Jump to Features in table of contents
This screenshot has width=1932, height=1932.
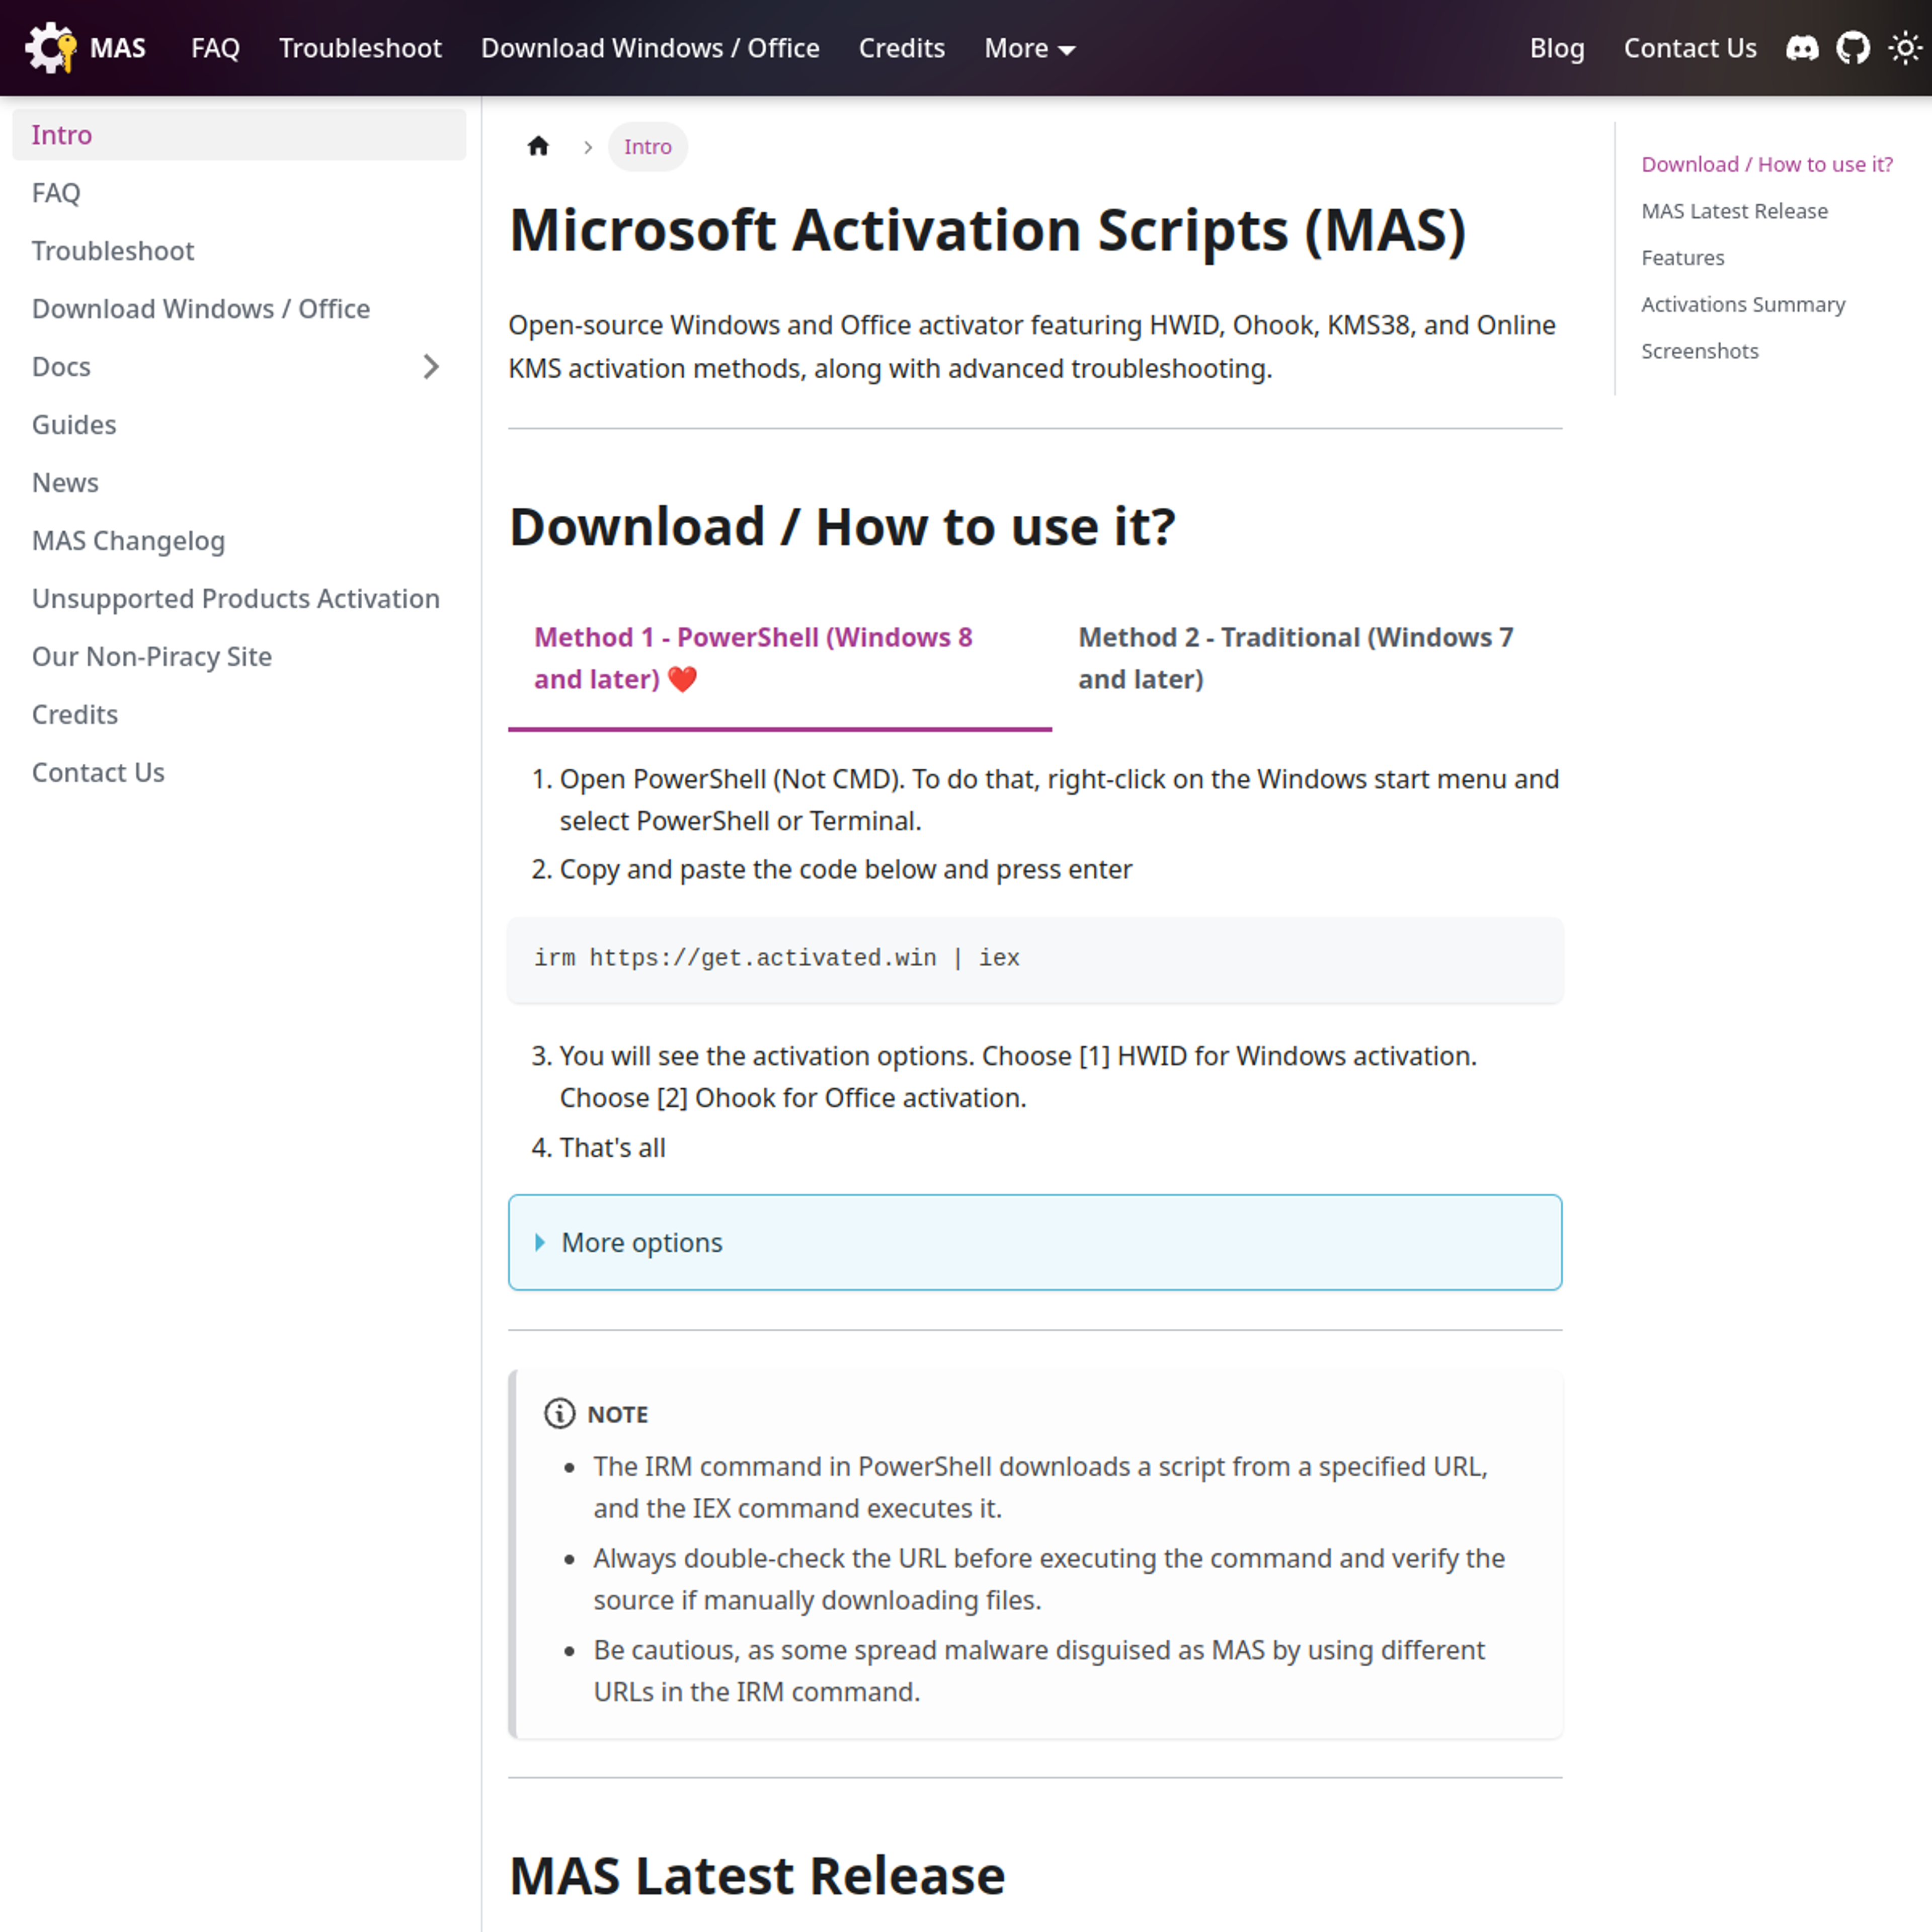pos(1682,258)
